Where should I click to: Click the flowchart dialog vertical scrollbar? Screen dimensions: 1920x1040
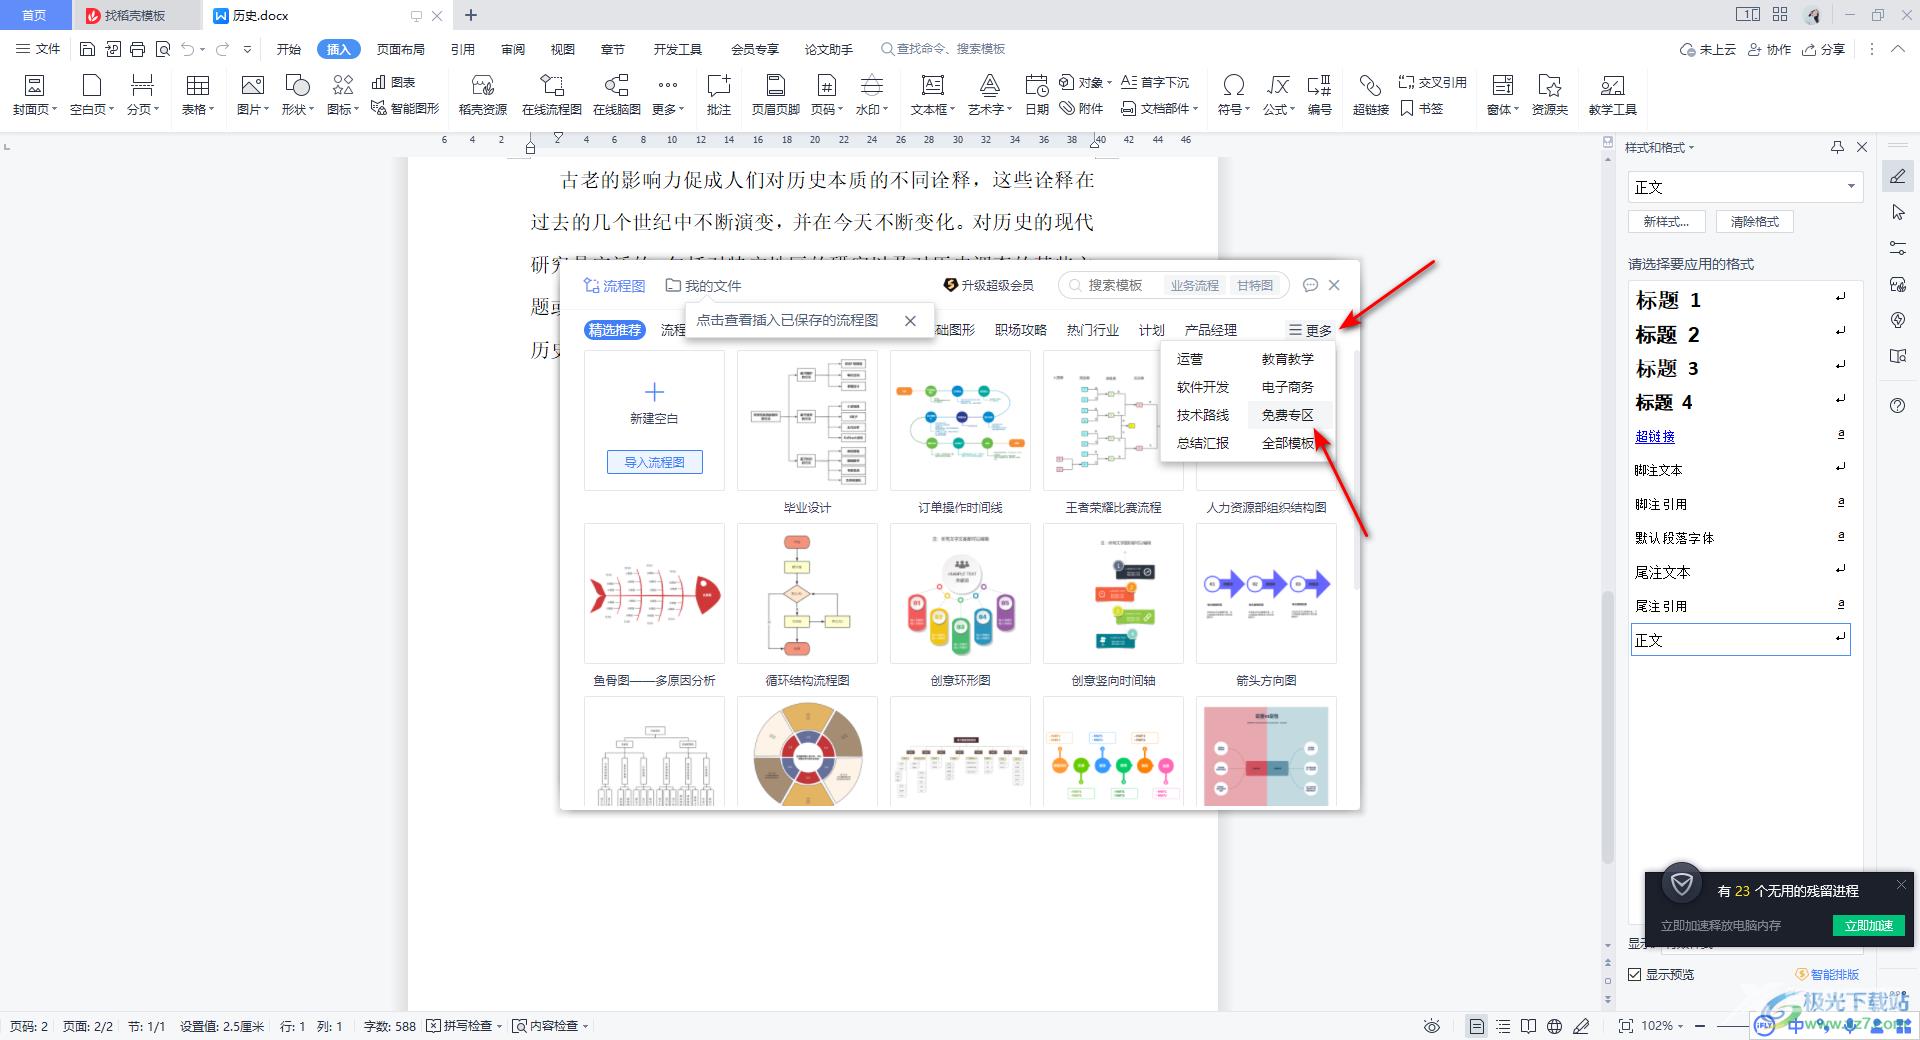[x=1356, y=470]
